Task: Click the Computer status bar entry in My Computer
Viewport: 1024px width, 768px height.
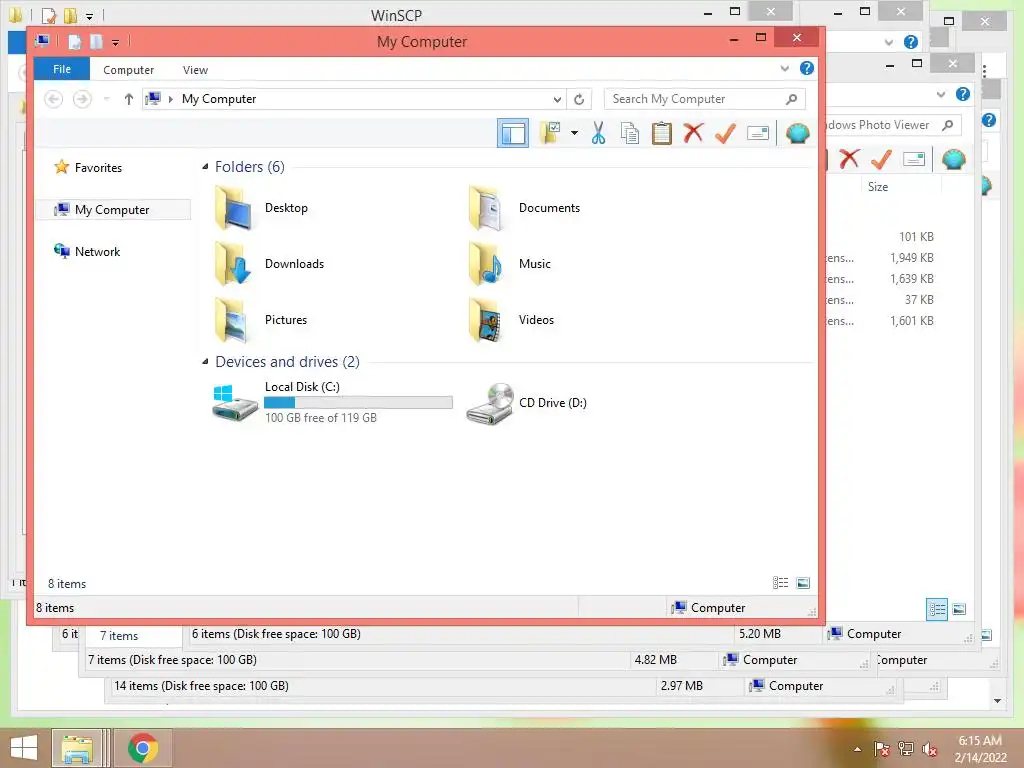Action: coord(708,608)
